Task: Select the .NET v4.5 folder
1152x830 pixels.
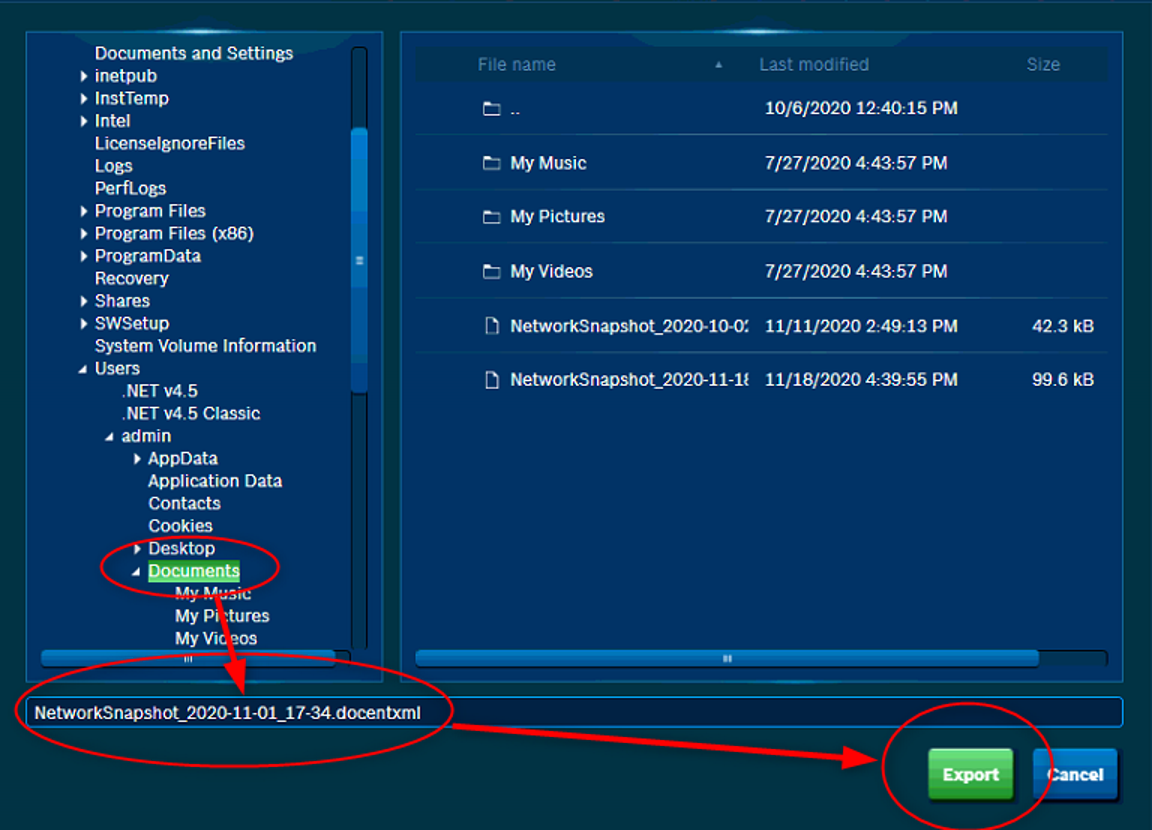Action: [159, 391]
